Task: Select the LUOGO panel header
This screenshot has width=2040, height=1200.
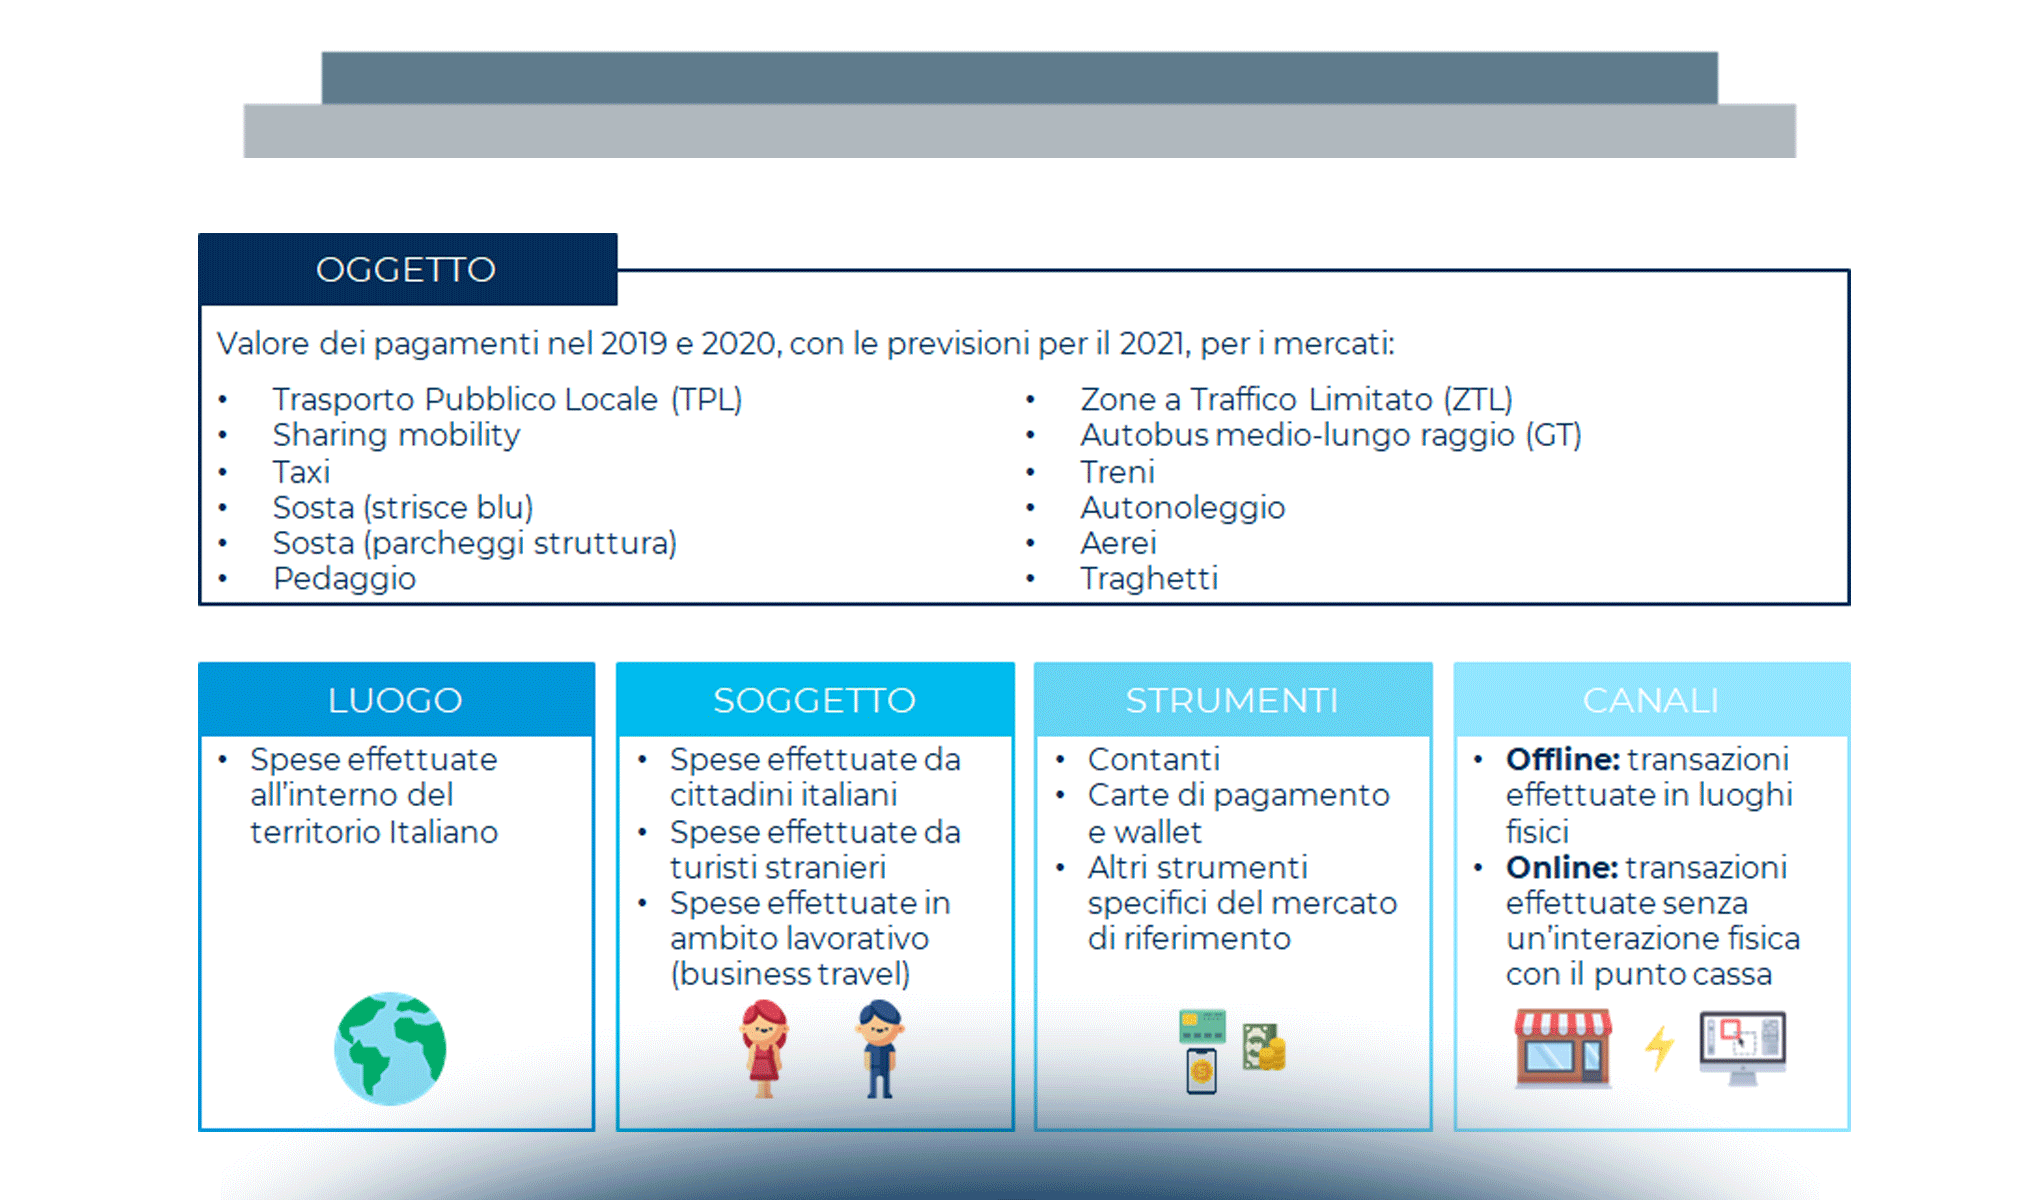Action: point(396,700)
